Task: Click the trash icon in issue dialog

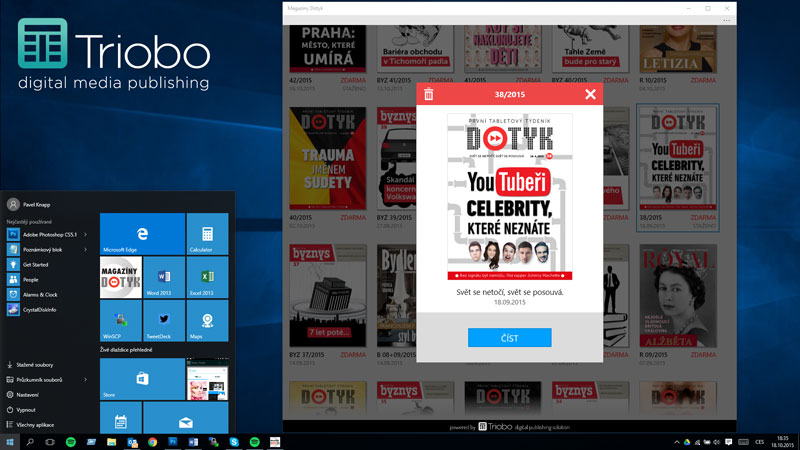Action: point(429,94)
